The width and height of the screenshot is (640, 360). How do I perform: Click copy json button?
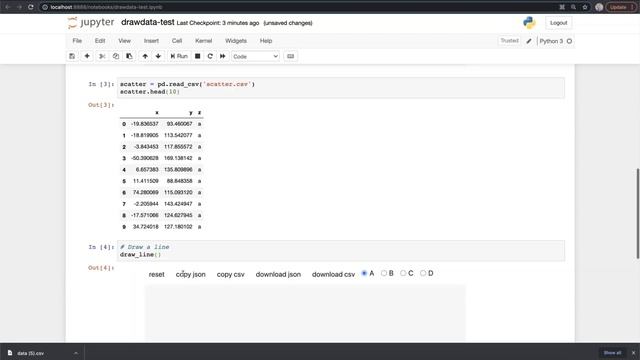(x=191, y=274)
